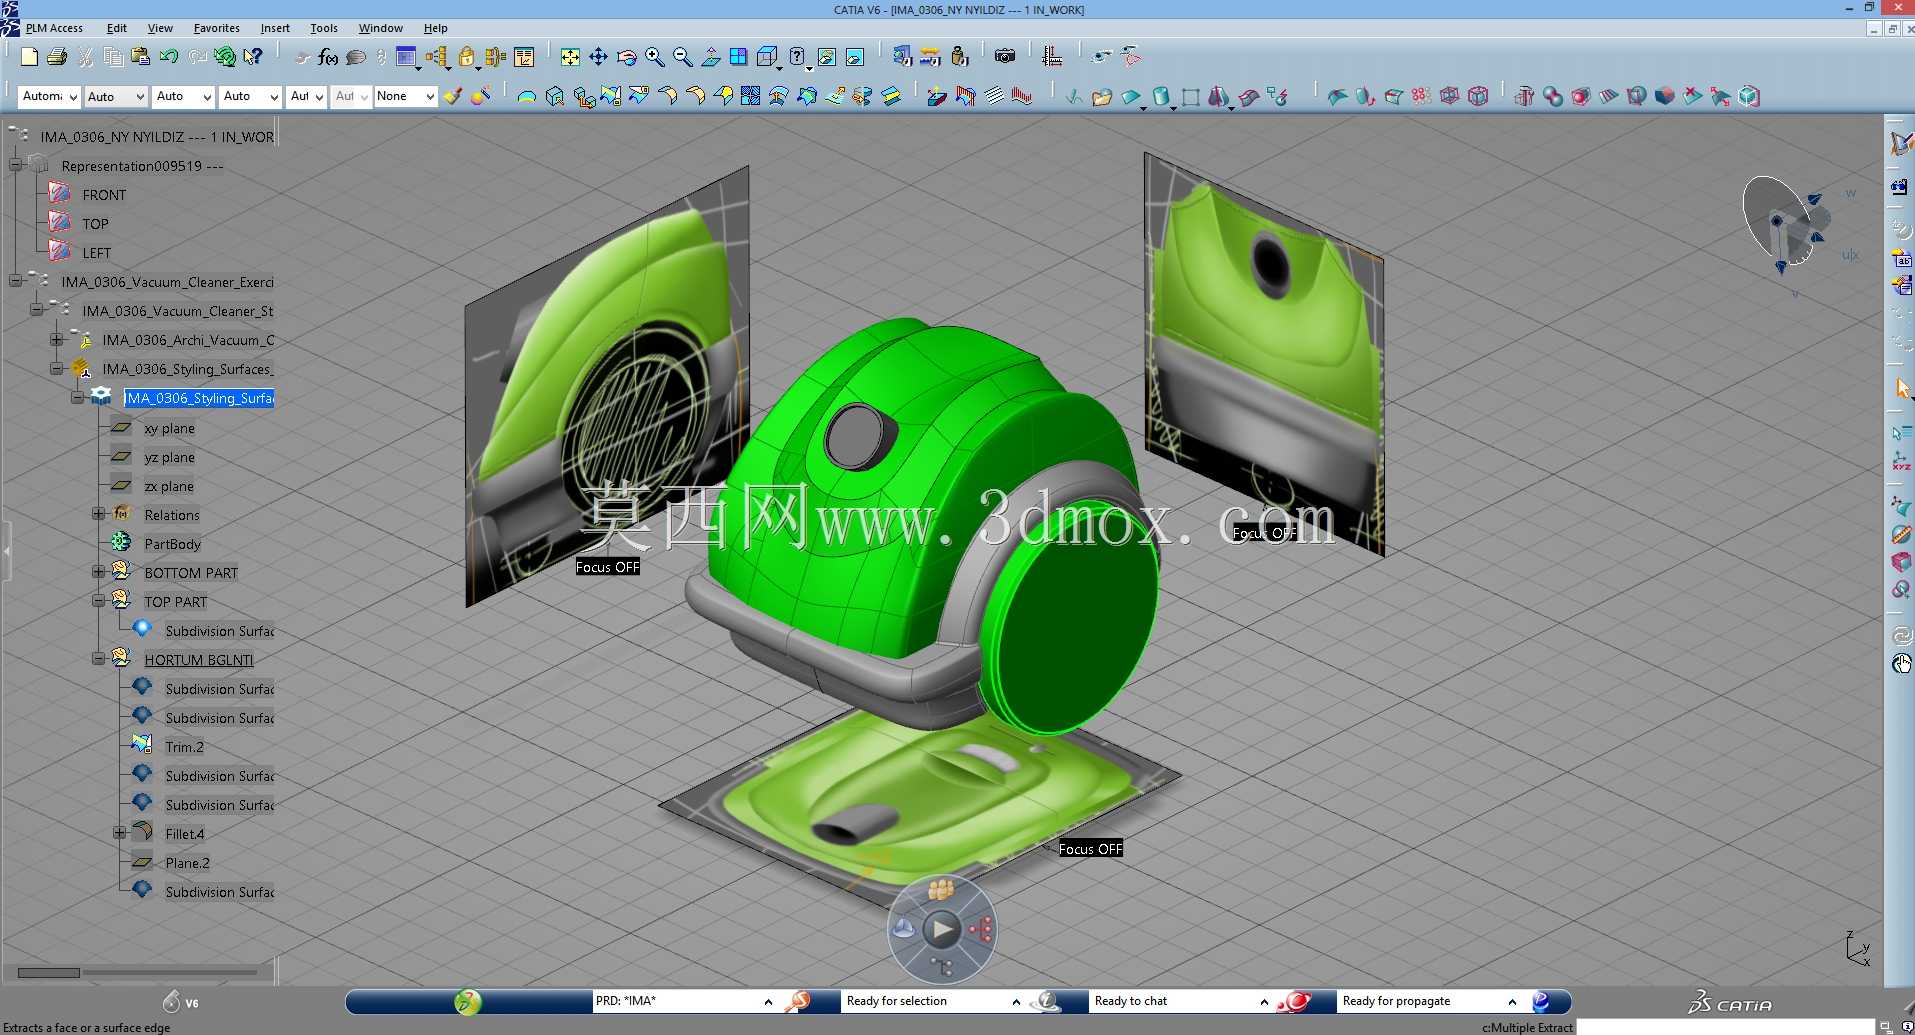Open the None dropdown in graphic properties

406,96
